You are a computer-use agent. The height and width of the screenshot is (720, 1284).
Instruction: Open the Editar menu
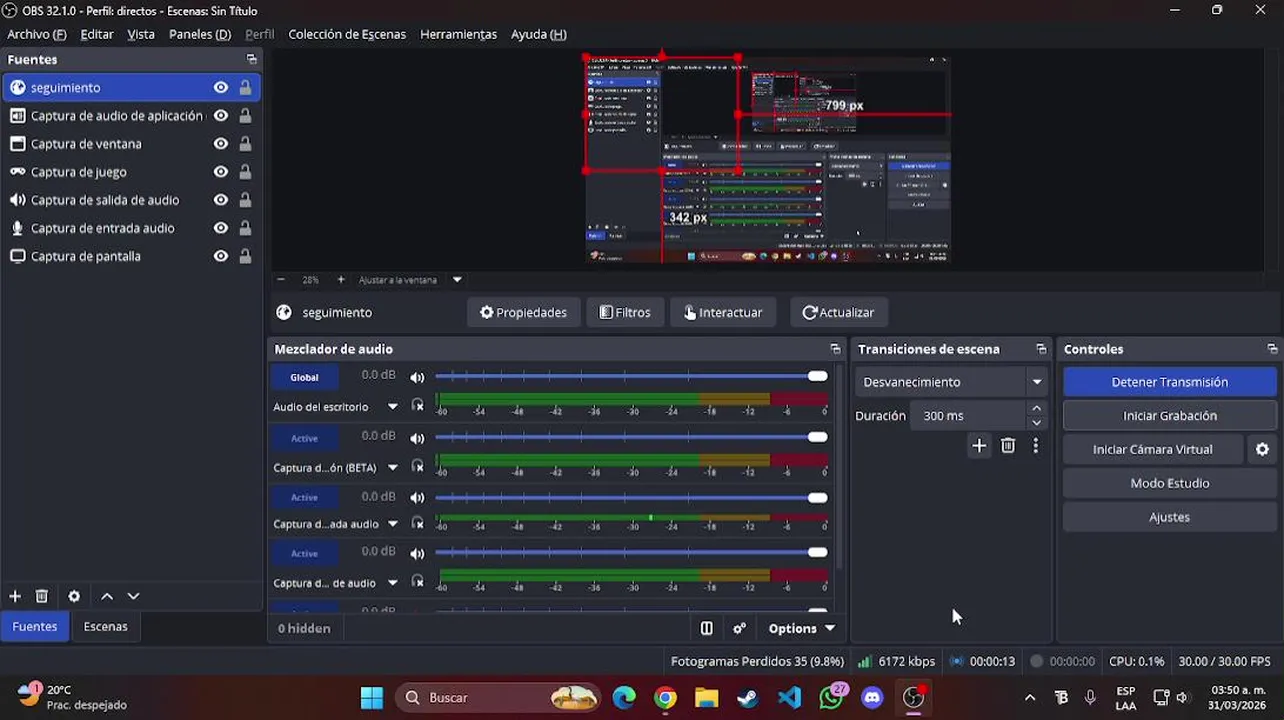tap(97, 34)
